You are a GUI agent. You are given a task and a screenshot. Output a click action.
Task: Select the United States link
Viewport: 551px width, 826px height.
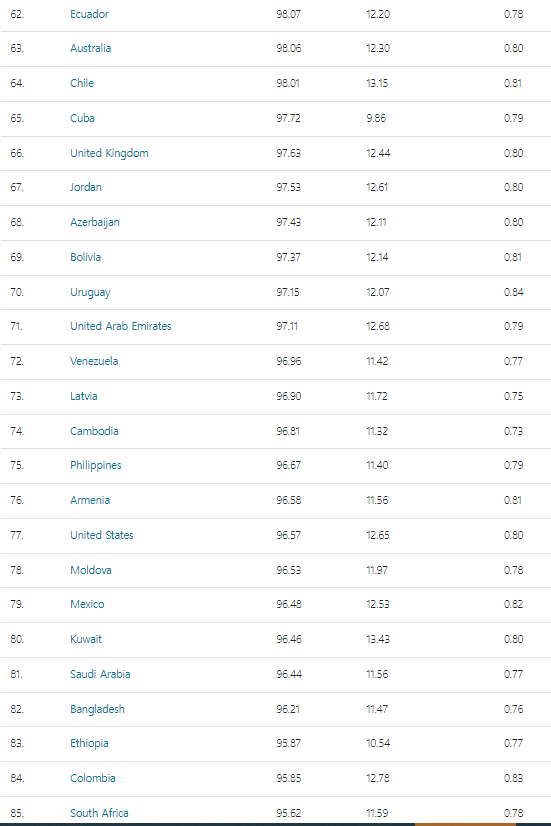click(102, 535)
